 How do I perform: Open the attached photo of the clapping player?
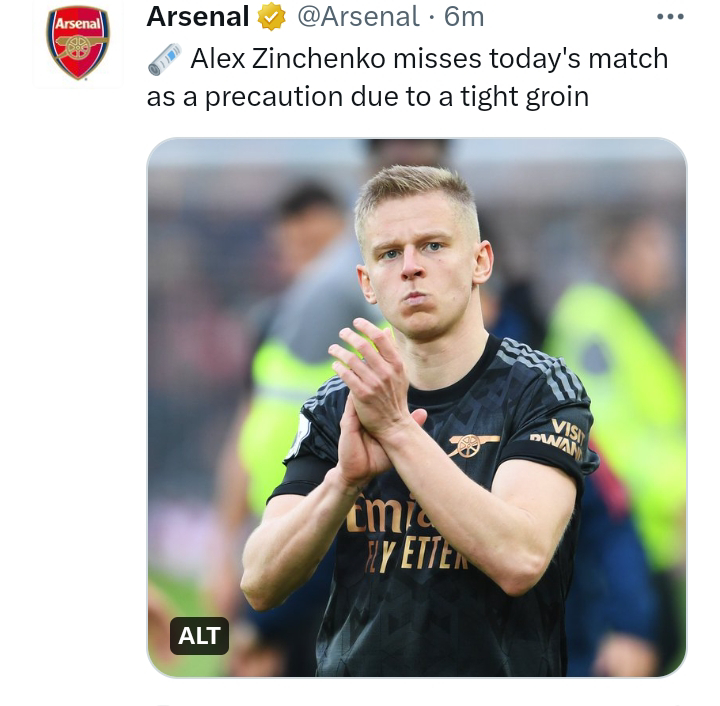[x=416, y=407]
